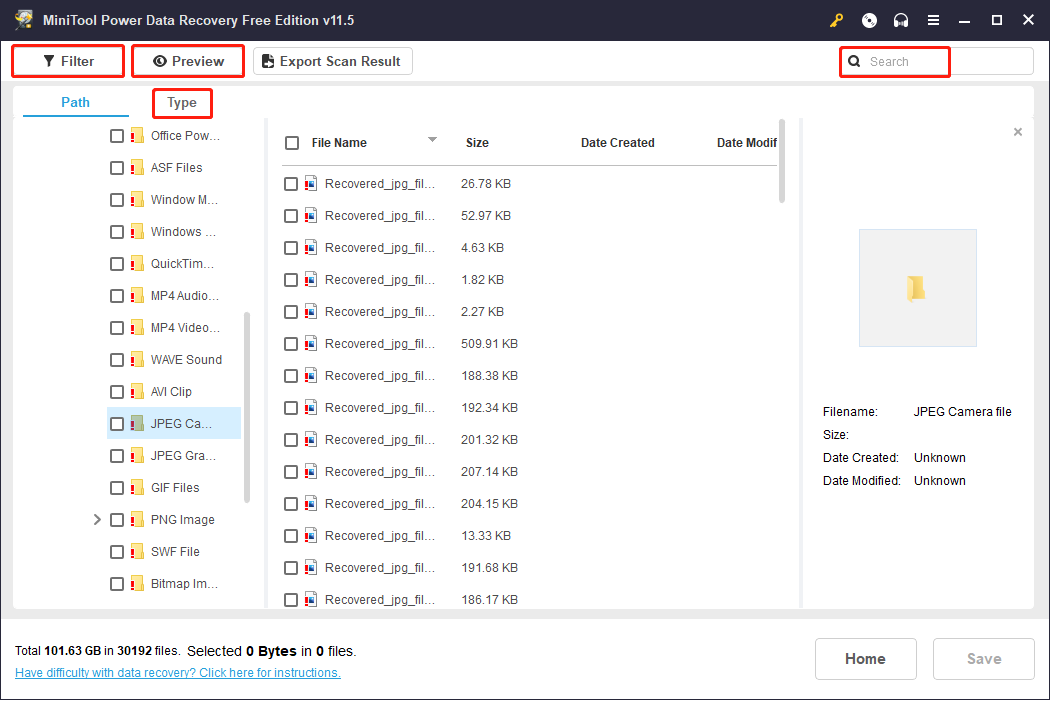1051x701 pixels.
Task: Check the JPEG Ca... folder checkbox
Action: point(117,424)
